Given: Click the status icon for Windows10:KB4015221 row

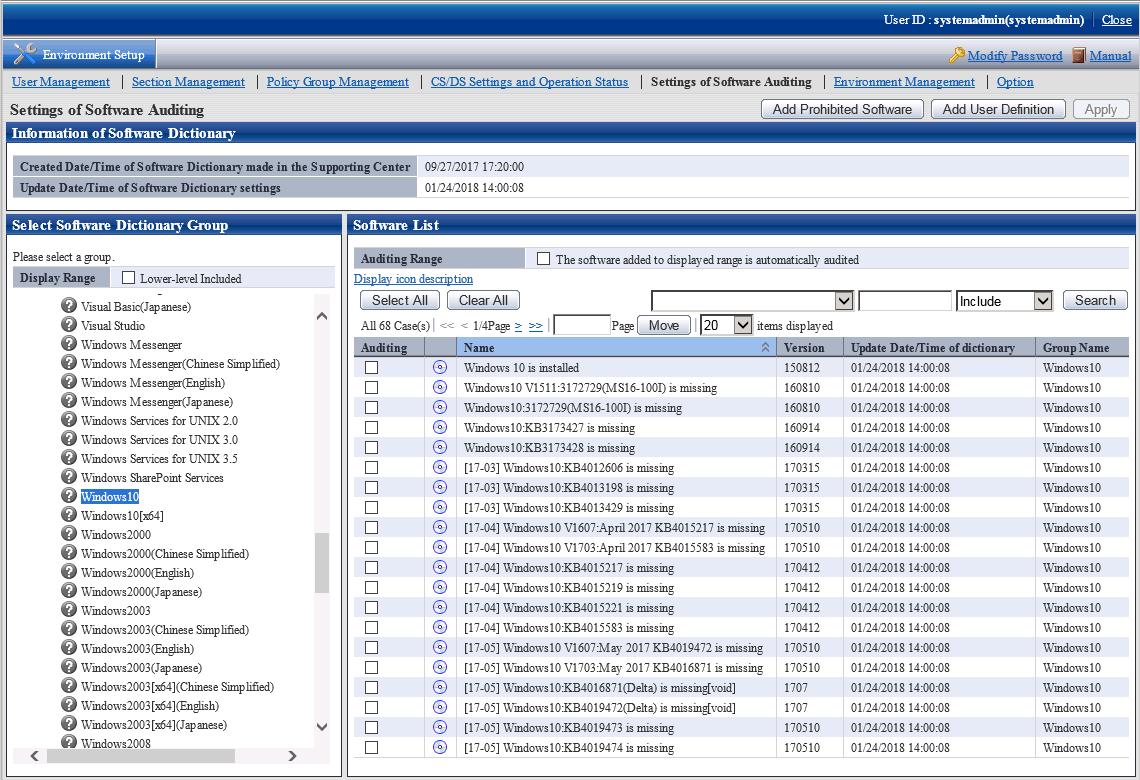Looking at the screenshot, I should pyautogui.click(x=440, y=607).
